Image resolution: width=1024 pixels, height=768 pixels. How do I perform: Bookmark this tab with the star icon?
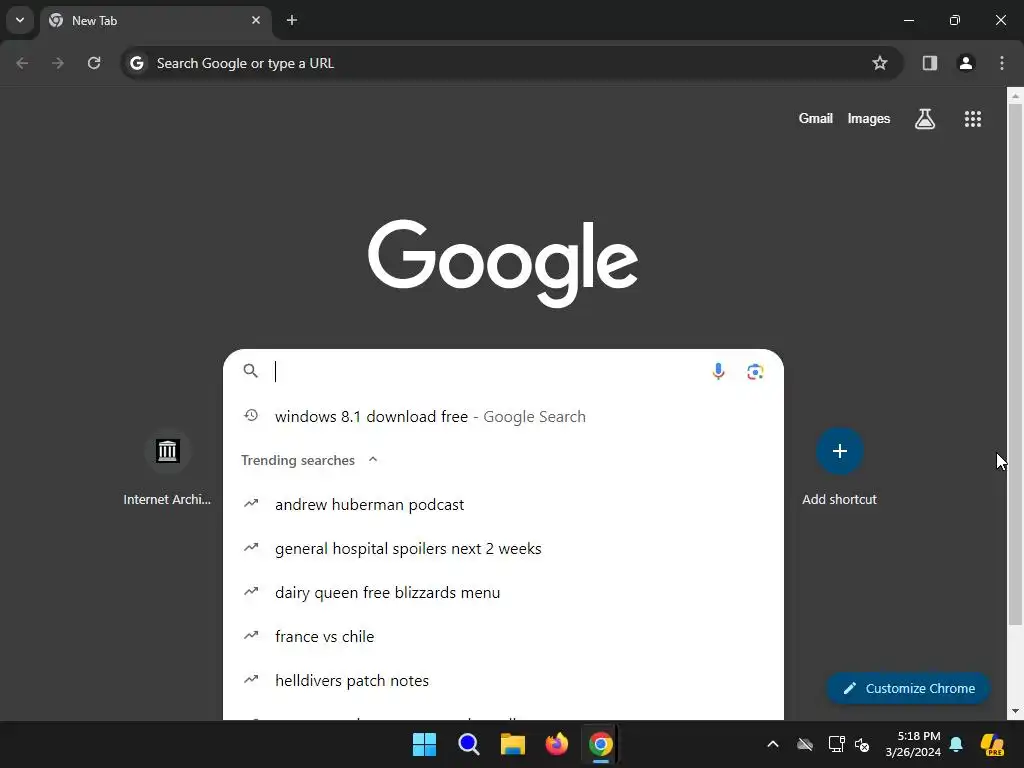point(880,63)
